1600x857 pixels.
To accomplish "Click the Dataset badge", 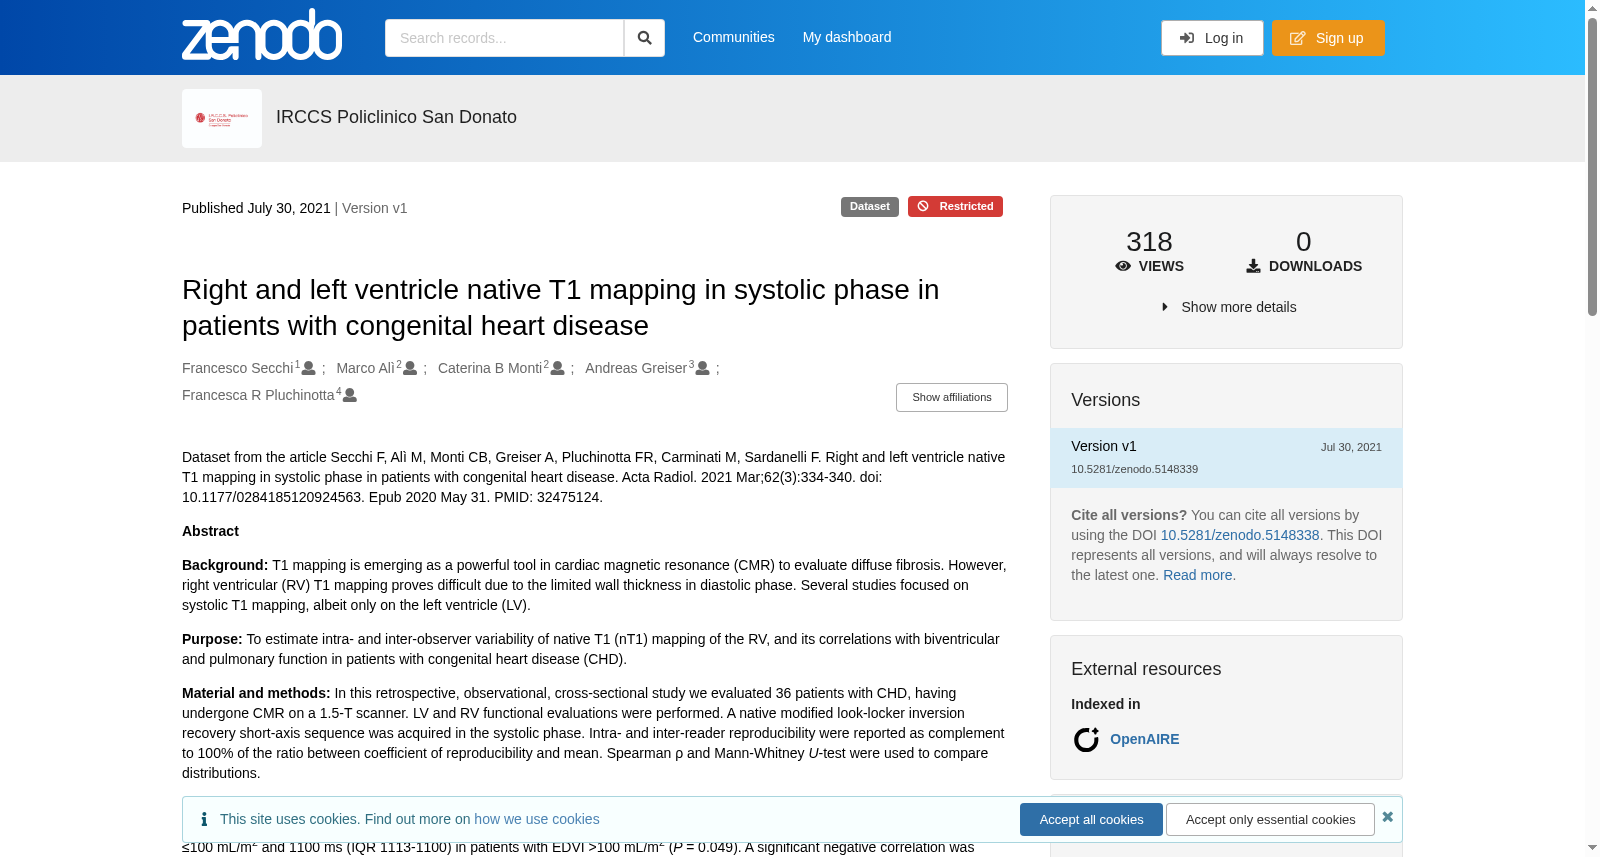I will pyautogui.click(x=870, y=206).
